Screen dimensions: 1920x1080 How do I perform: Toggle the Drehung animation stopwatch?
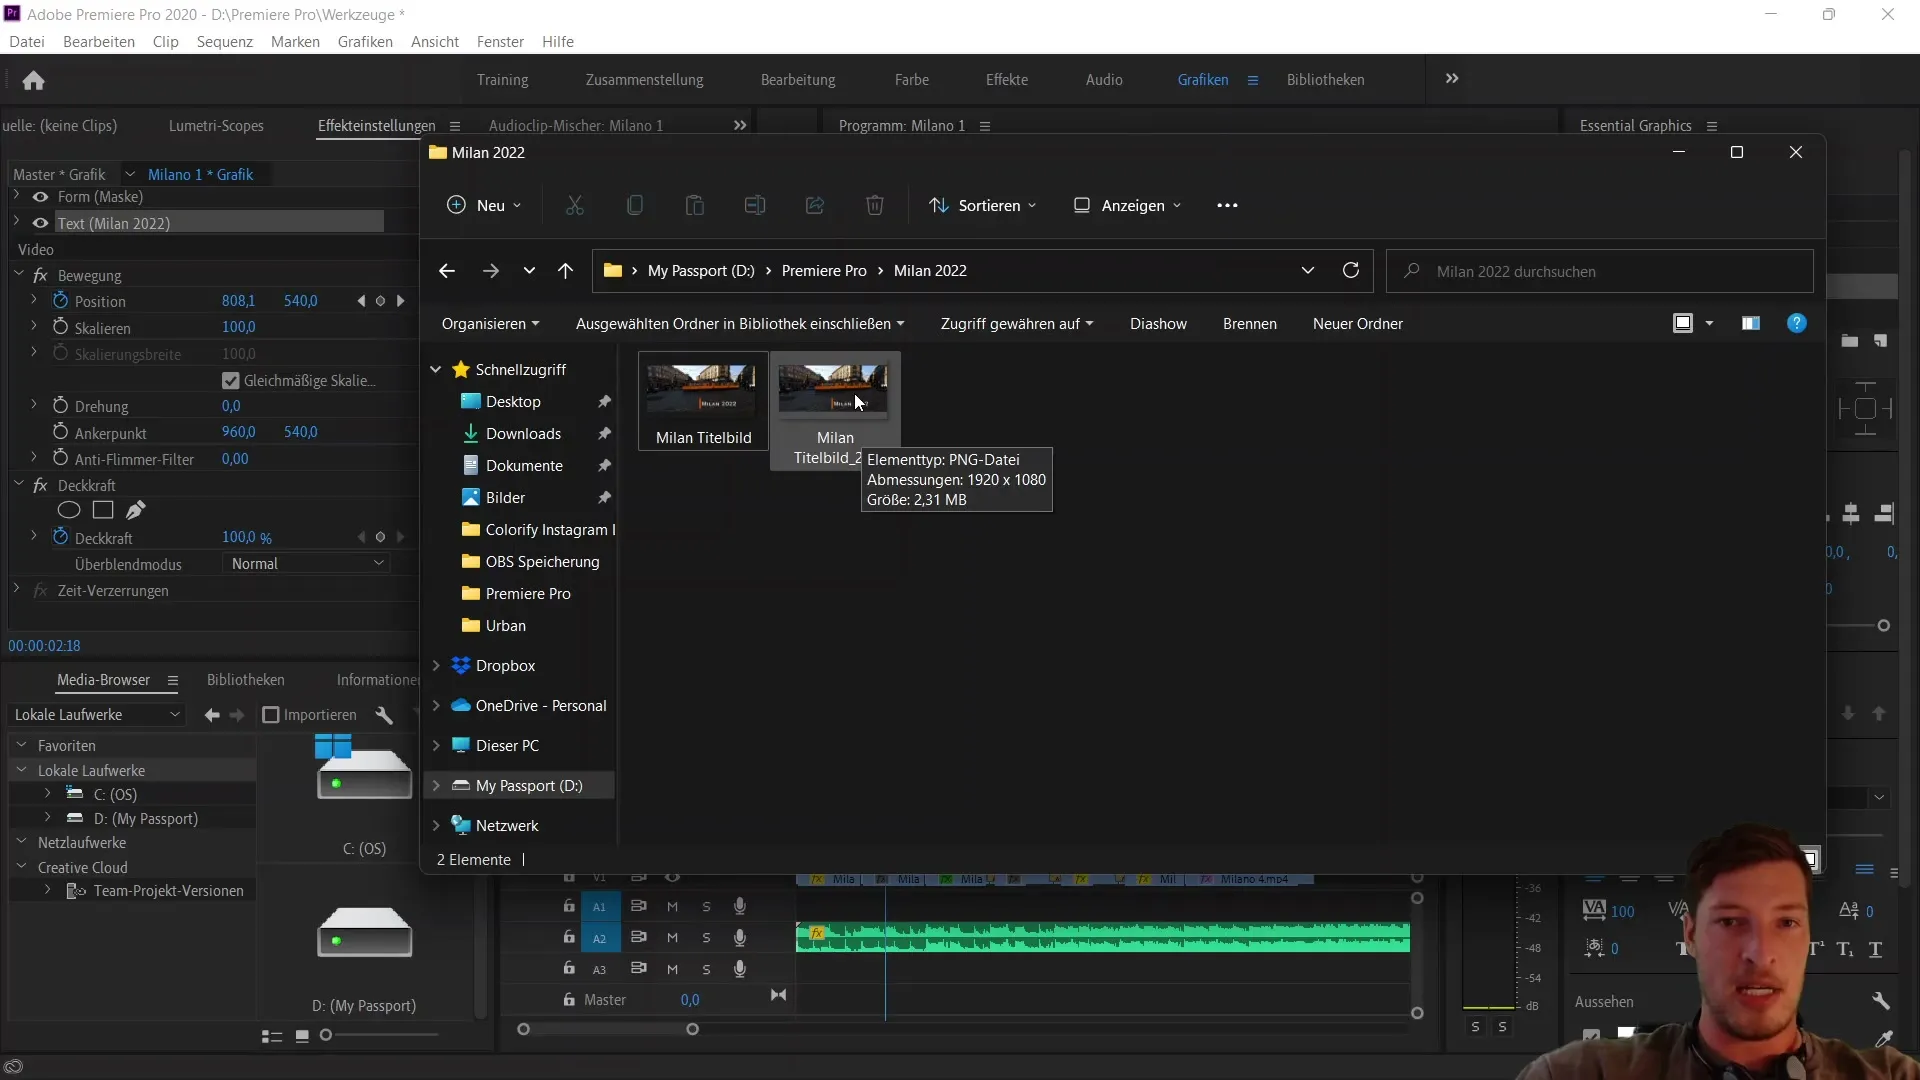tap(60, 405)
